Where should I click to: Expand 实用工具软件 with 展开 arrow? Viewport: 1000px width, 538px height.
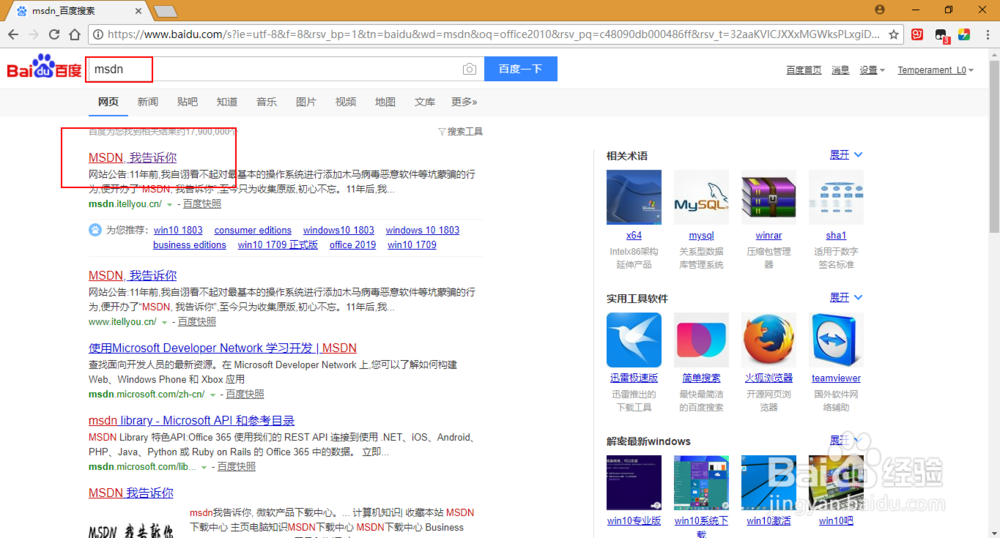coord(846,298)
